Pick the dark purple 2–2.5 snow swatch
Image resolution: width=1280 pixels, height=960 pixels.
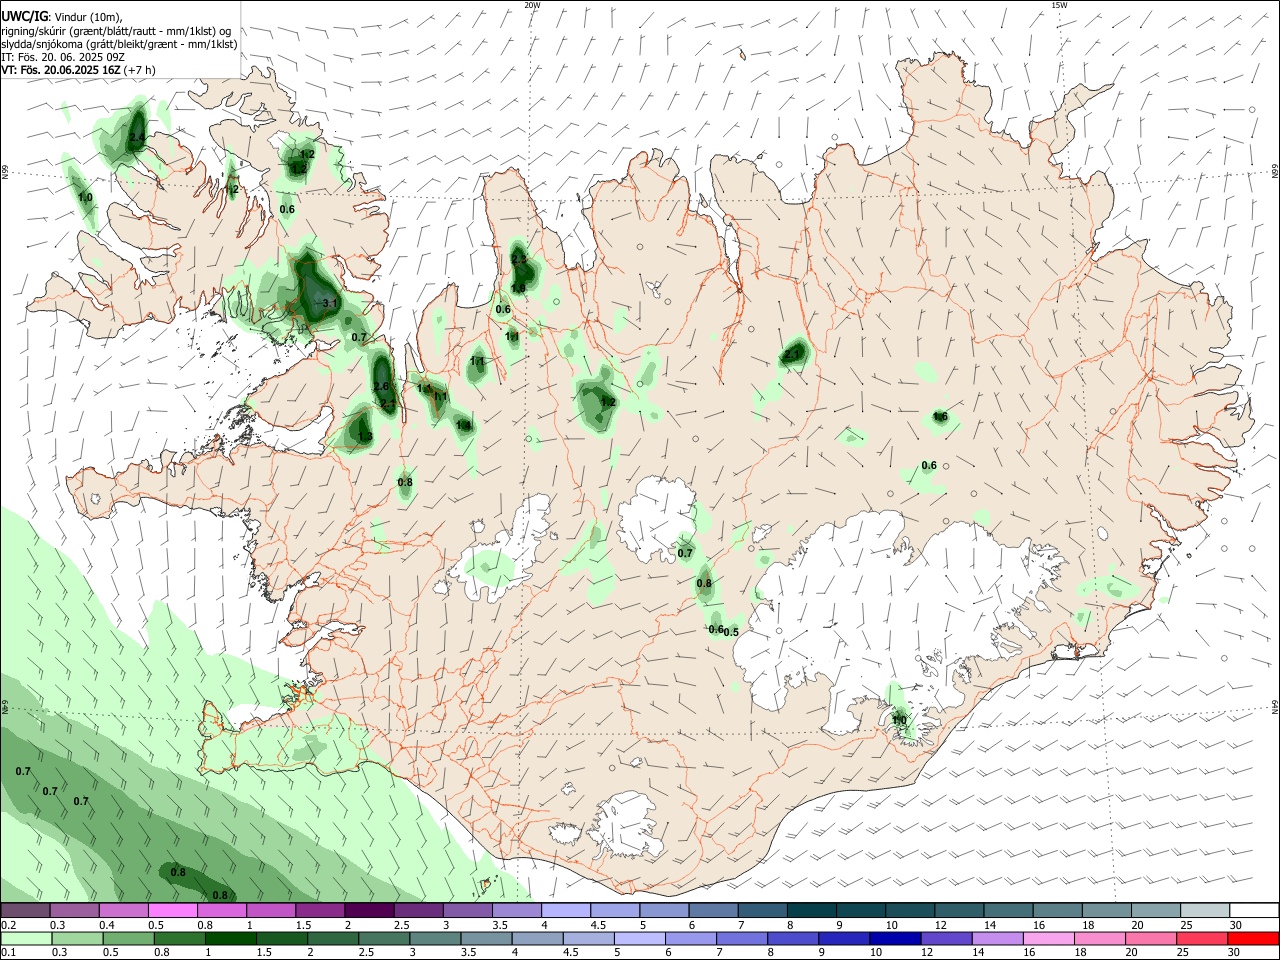(x=369, y=910)
